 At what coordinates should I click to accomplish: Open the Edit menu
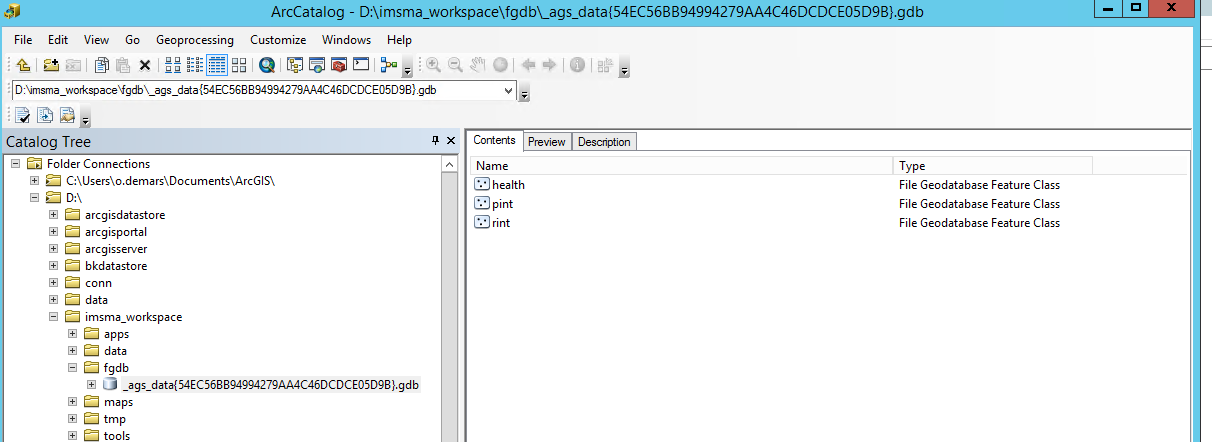click(58, 40)
